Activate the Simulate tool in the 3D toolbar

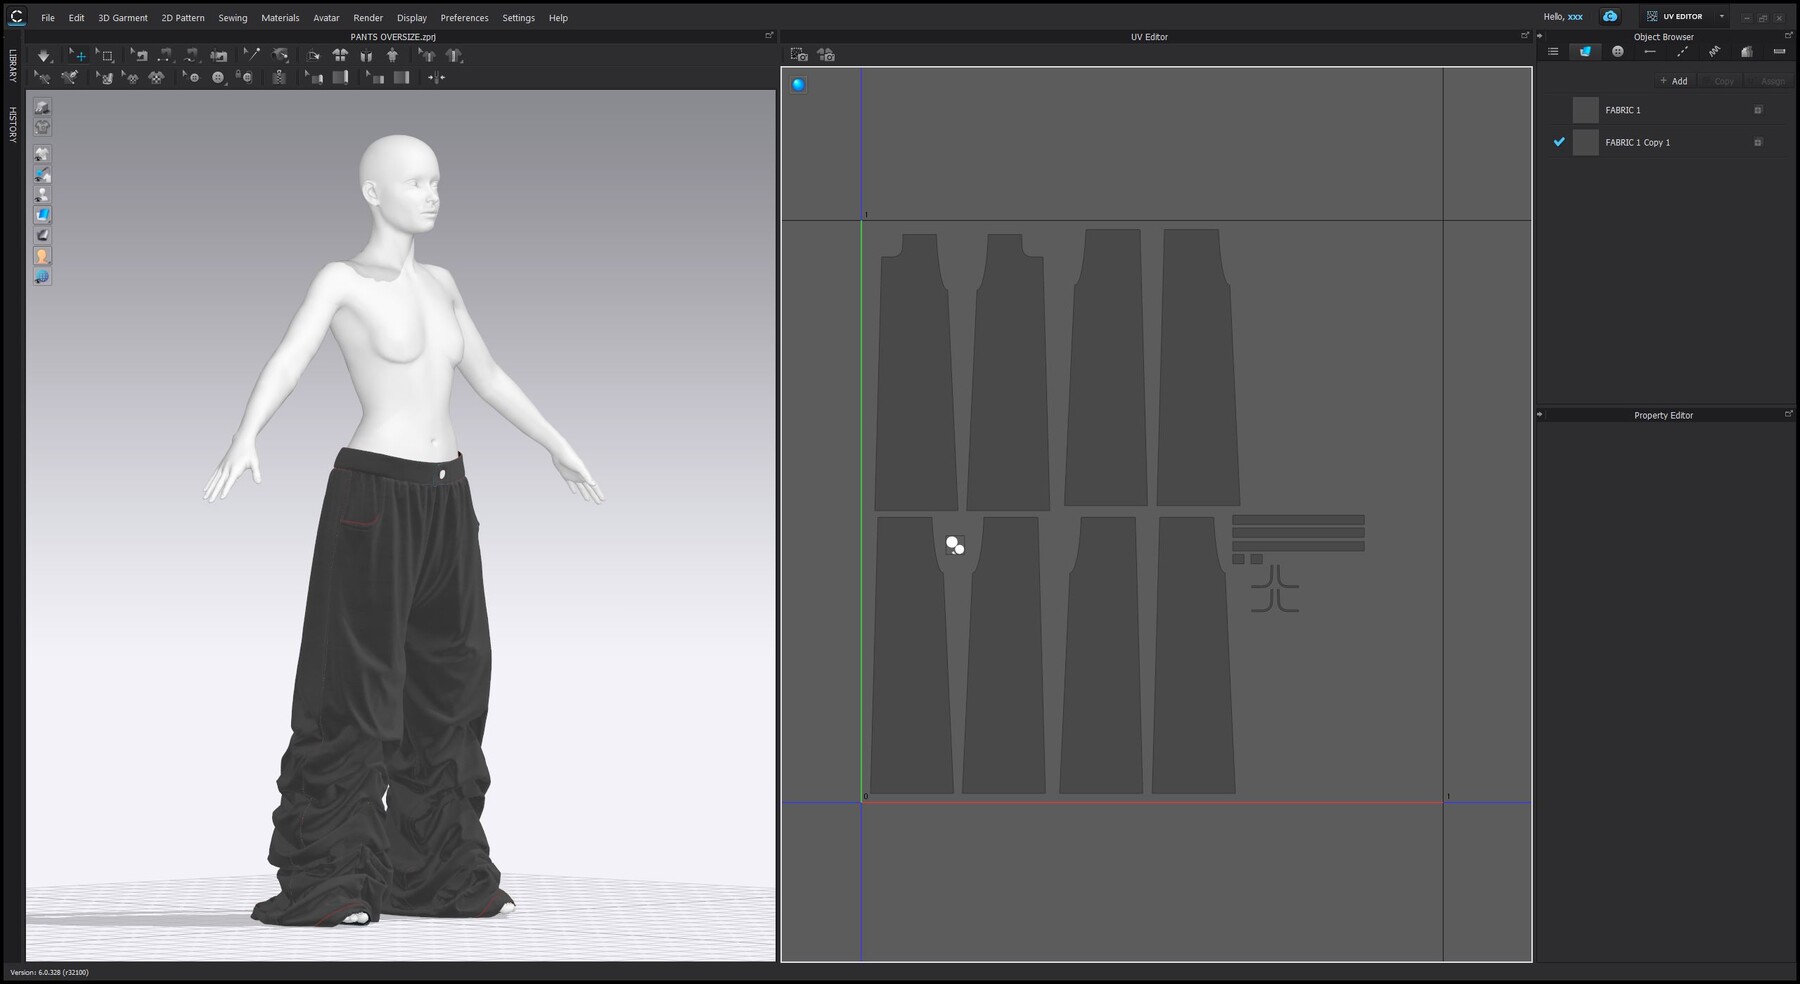44,55
